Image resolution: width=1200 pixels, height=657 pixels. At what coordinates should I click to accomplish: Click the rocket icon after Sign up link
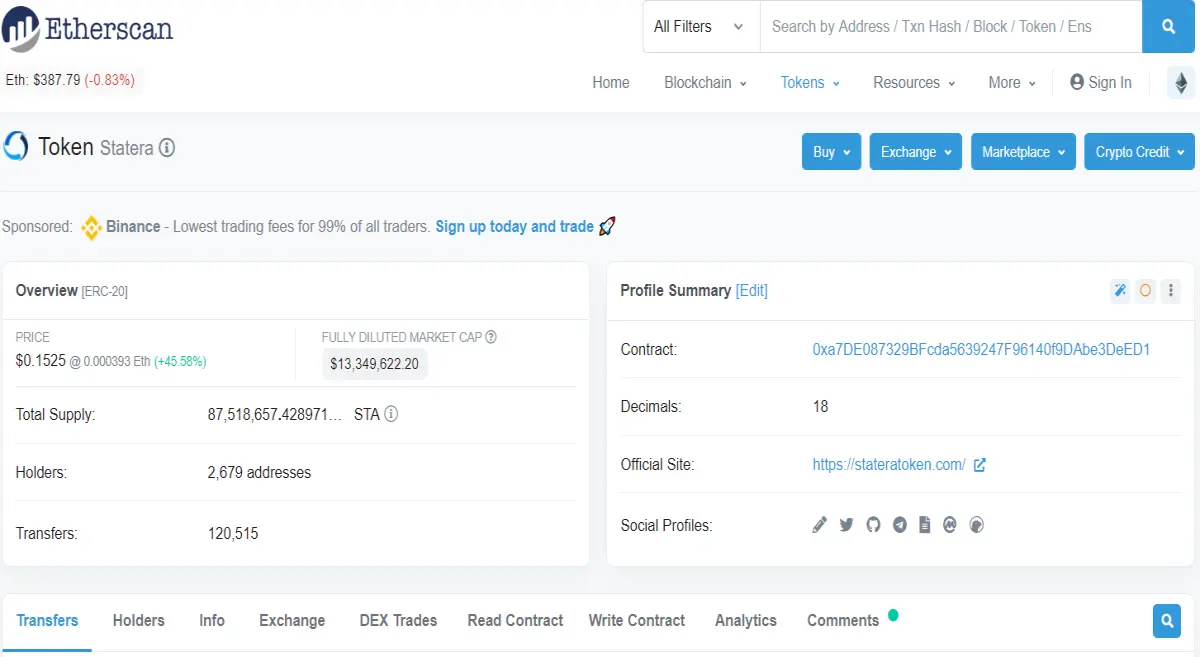click(607, 227)
